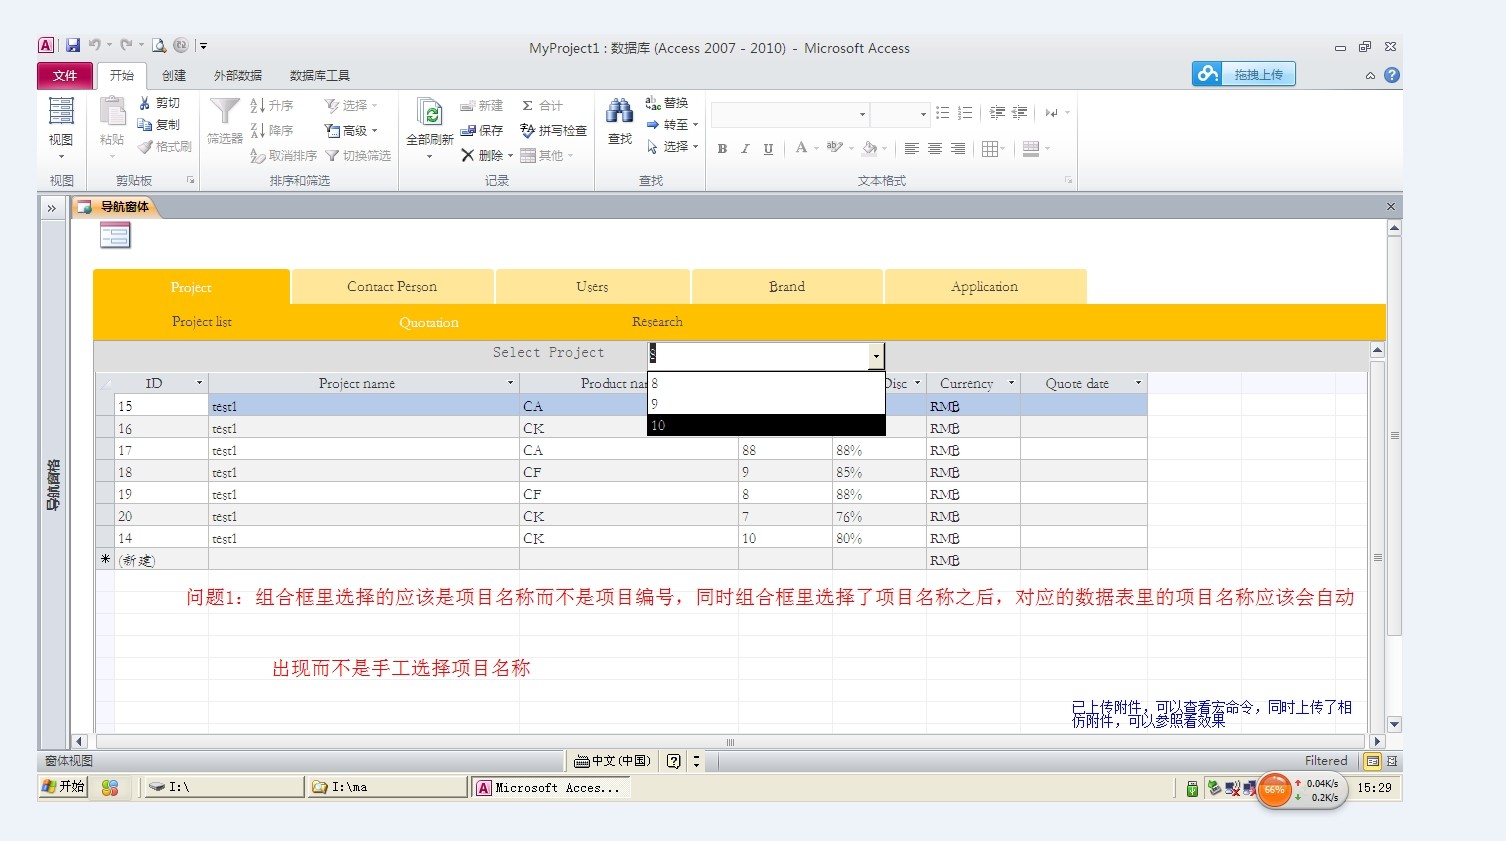Click the Save icon in quick access toolbar

(73, 45)
